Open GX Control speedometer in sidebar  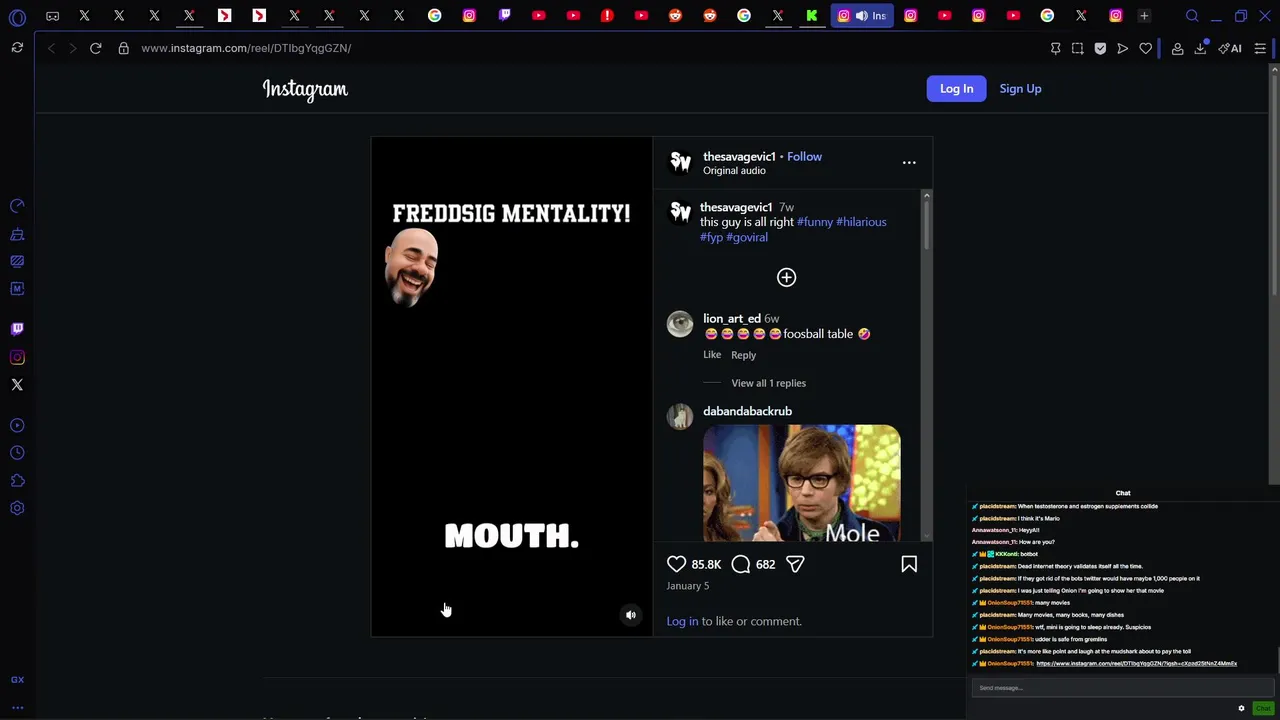tap(17, 206)
